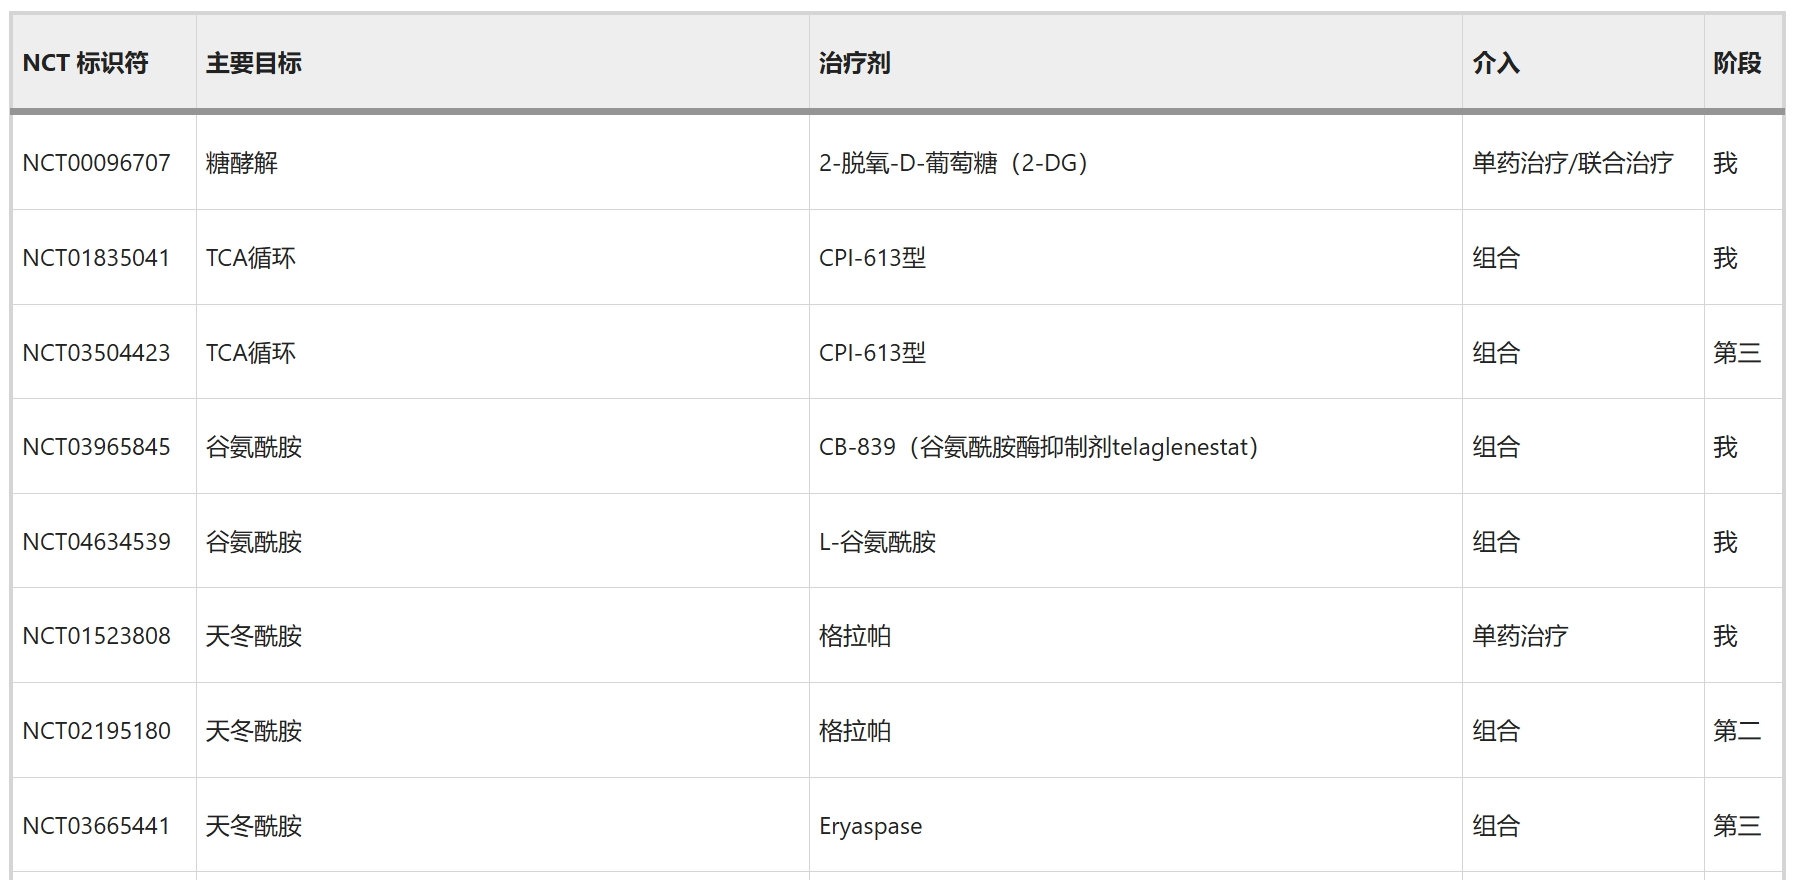The height and width of the screenshot is (880, 1798).
Task: Click the NCT 标识符 column header
Action: point(85,63)
